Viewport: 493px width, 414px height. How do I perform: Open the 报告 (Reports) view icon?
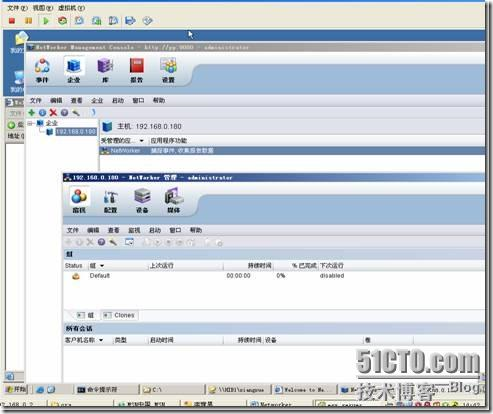click(x=137, y=70)
